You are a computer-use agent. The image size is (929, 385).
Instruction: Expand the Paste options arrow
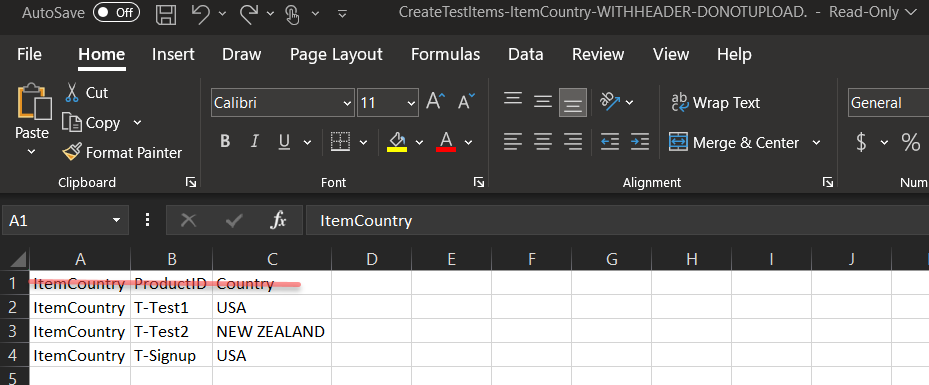coord(32,152)
